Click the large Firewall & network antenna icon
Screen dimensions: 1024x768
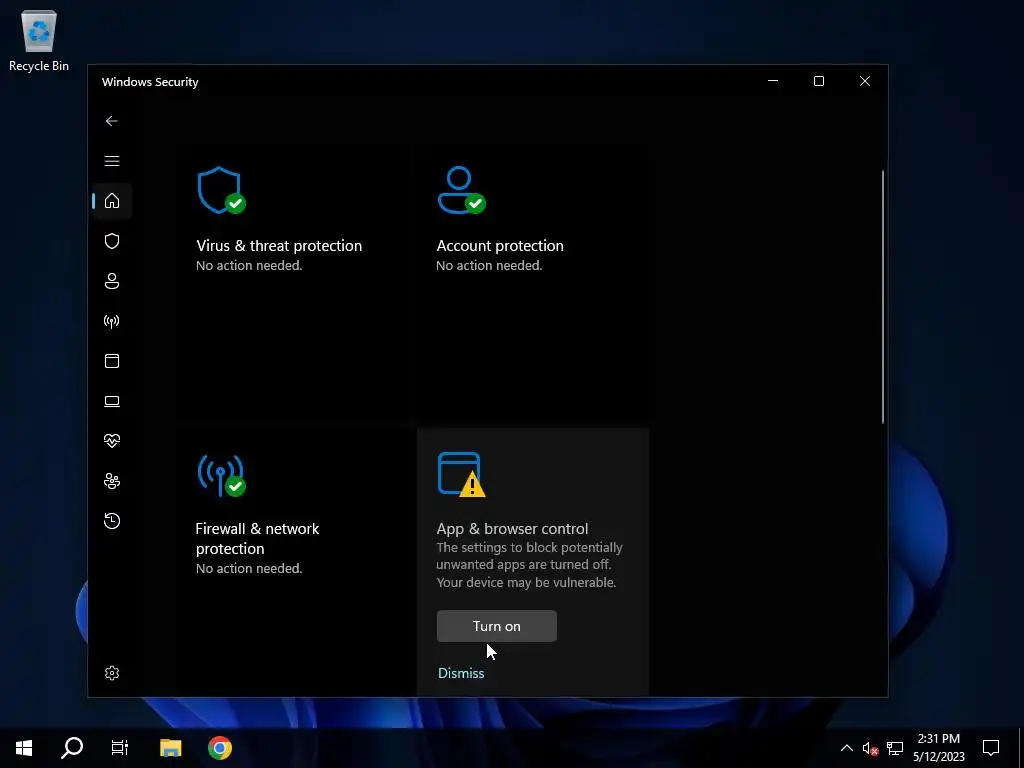[221, 475]
